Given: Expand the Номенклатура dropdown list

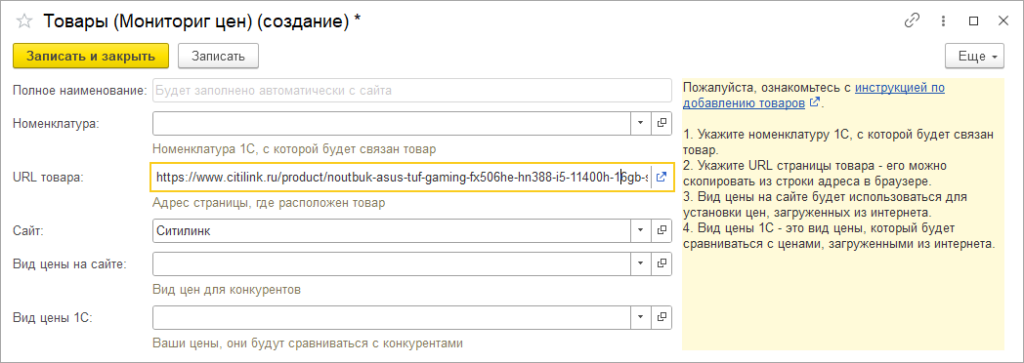Looking at the screenshot, I should (x=641, y=122).
